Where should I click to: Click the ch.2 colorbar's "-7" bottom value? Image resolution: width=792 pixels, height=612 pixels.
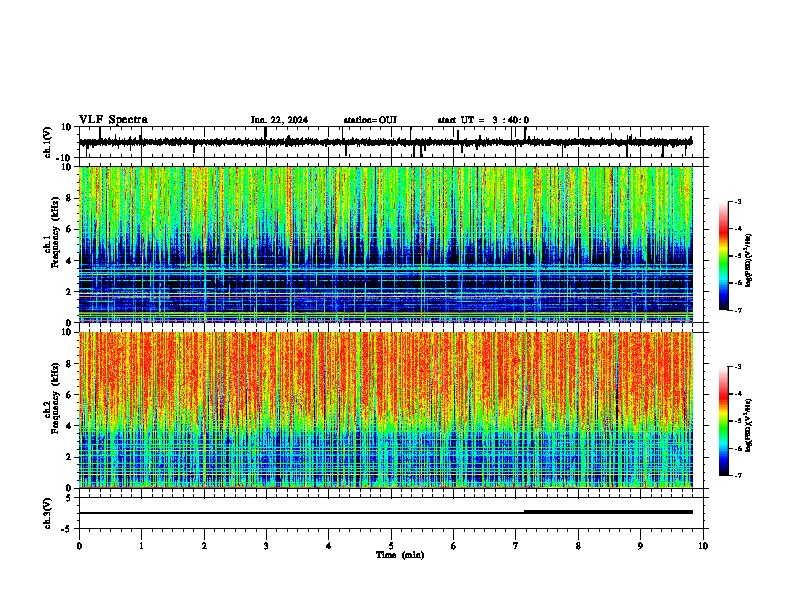(x=737, y=475)
